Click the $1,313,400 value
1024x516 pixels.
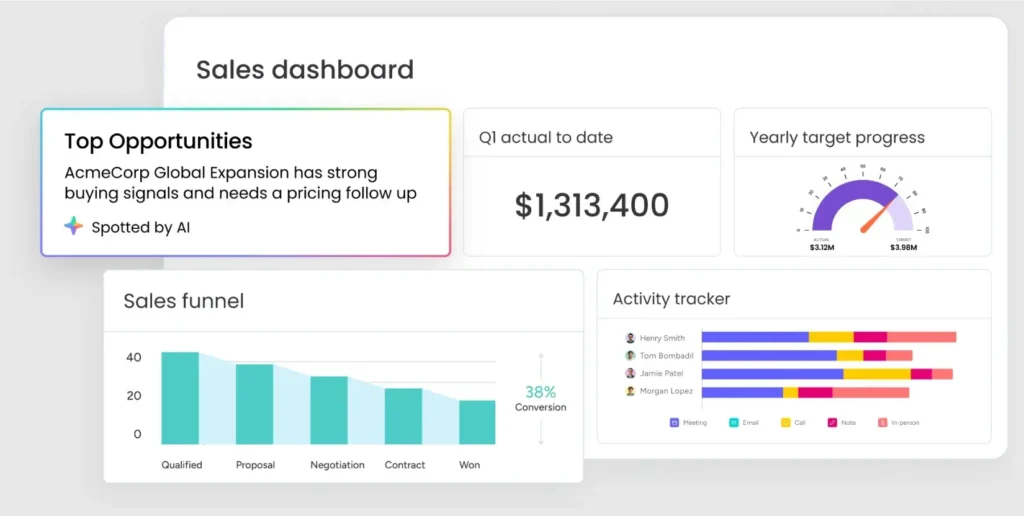point(592,205)
